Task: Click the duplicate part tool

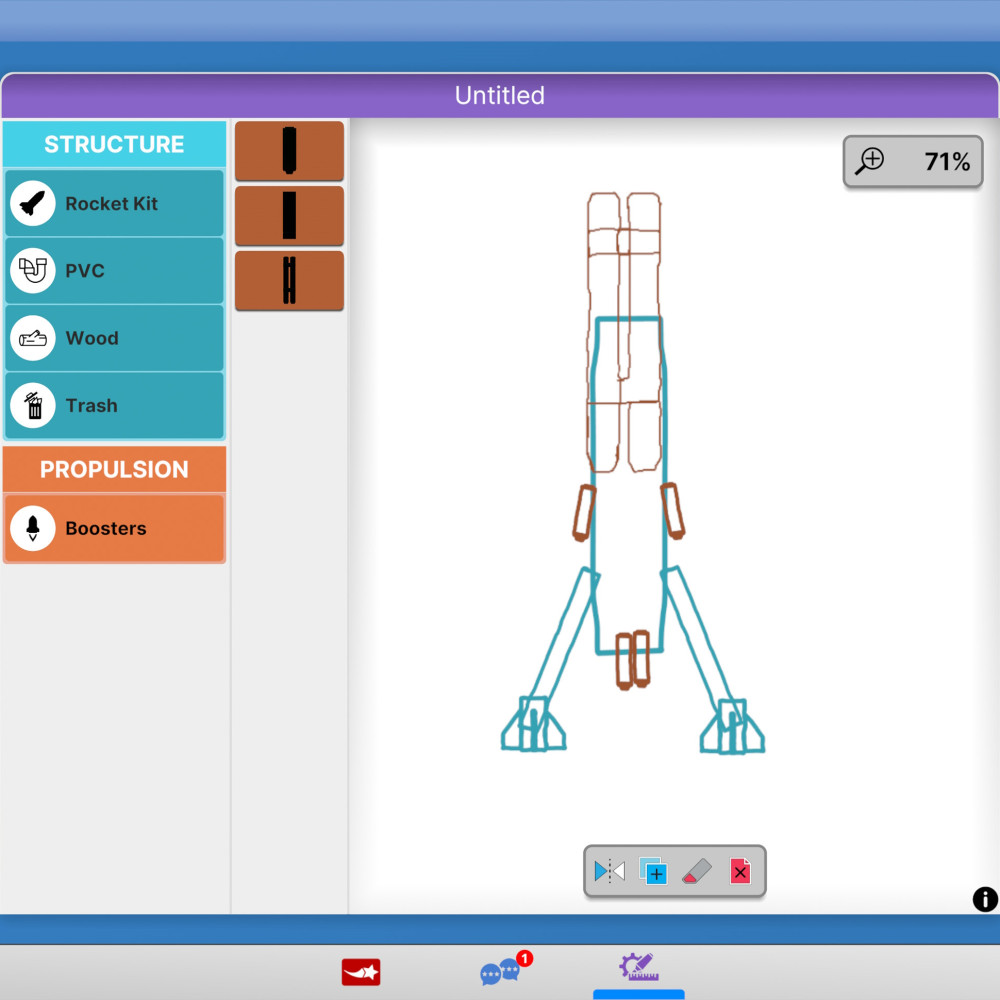Action: click(x=653, y=871)
